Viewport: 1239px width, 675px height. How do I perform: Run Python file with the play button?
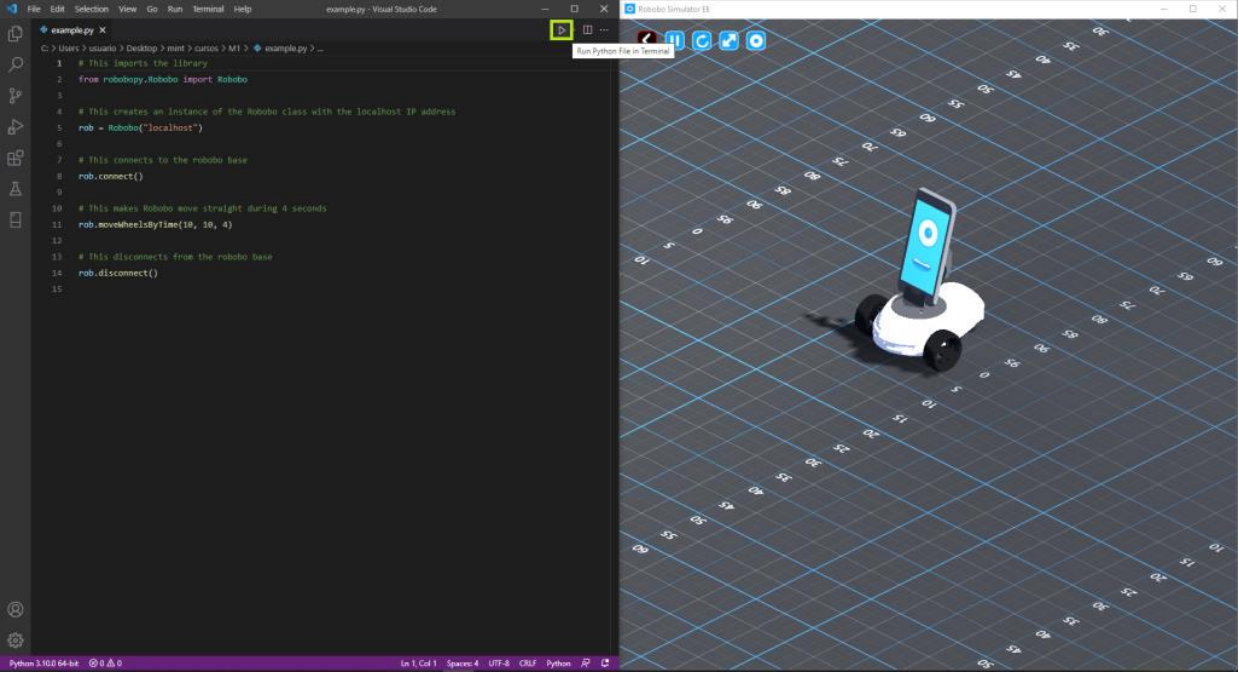pyautogui.click(x=561, y=30)
